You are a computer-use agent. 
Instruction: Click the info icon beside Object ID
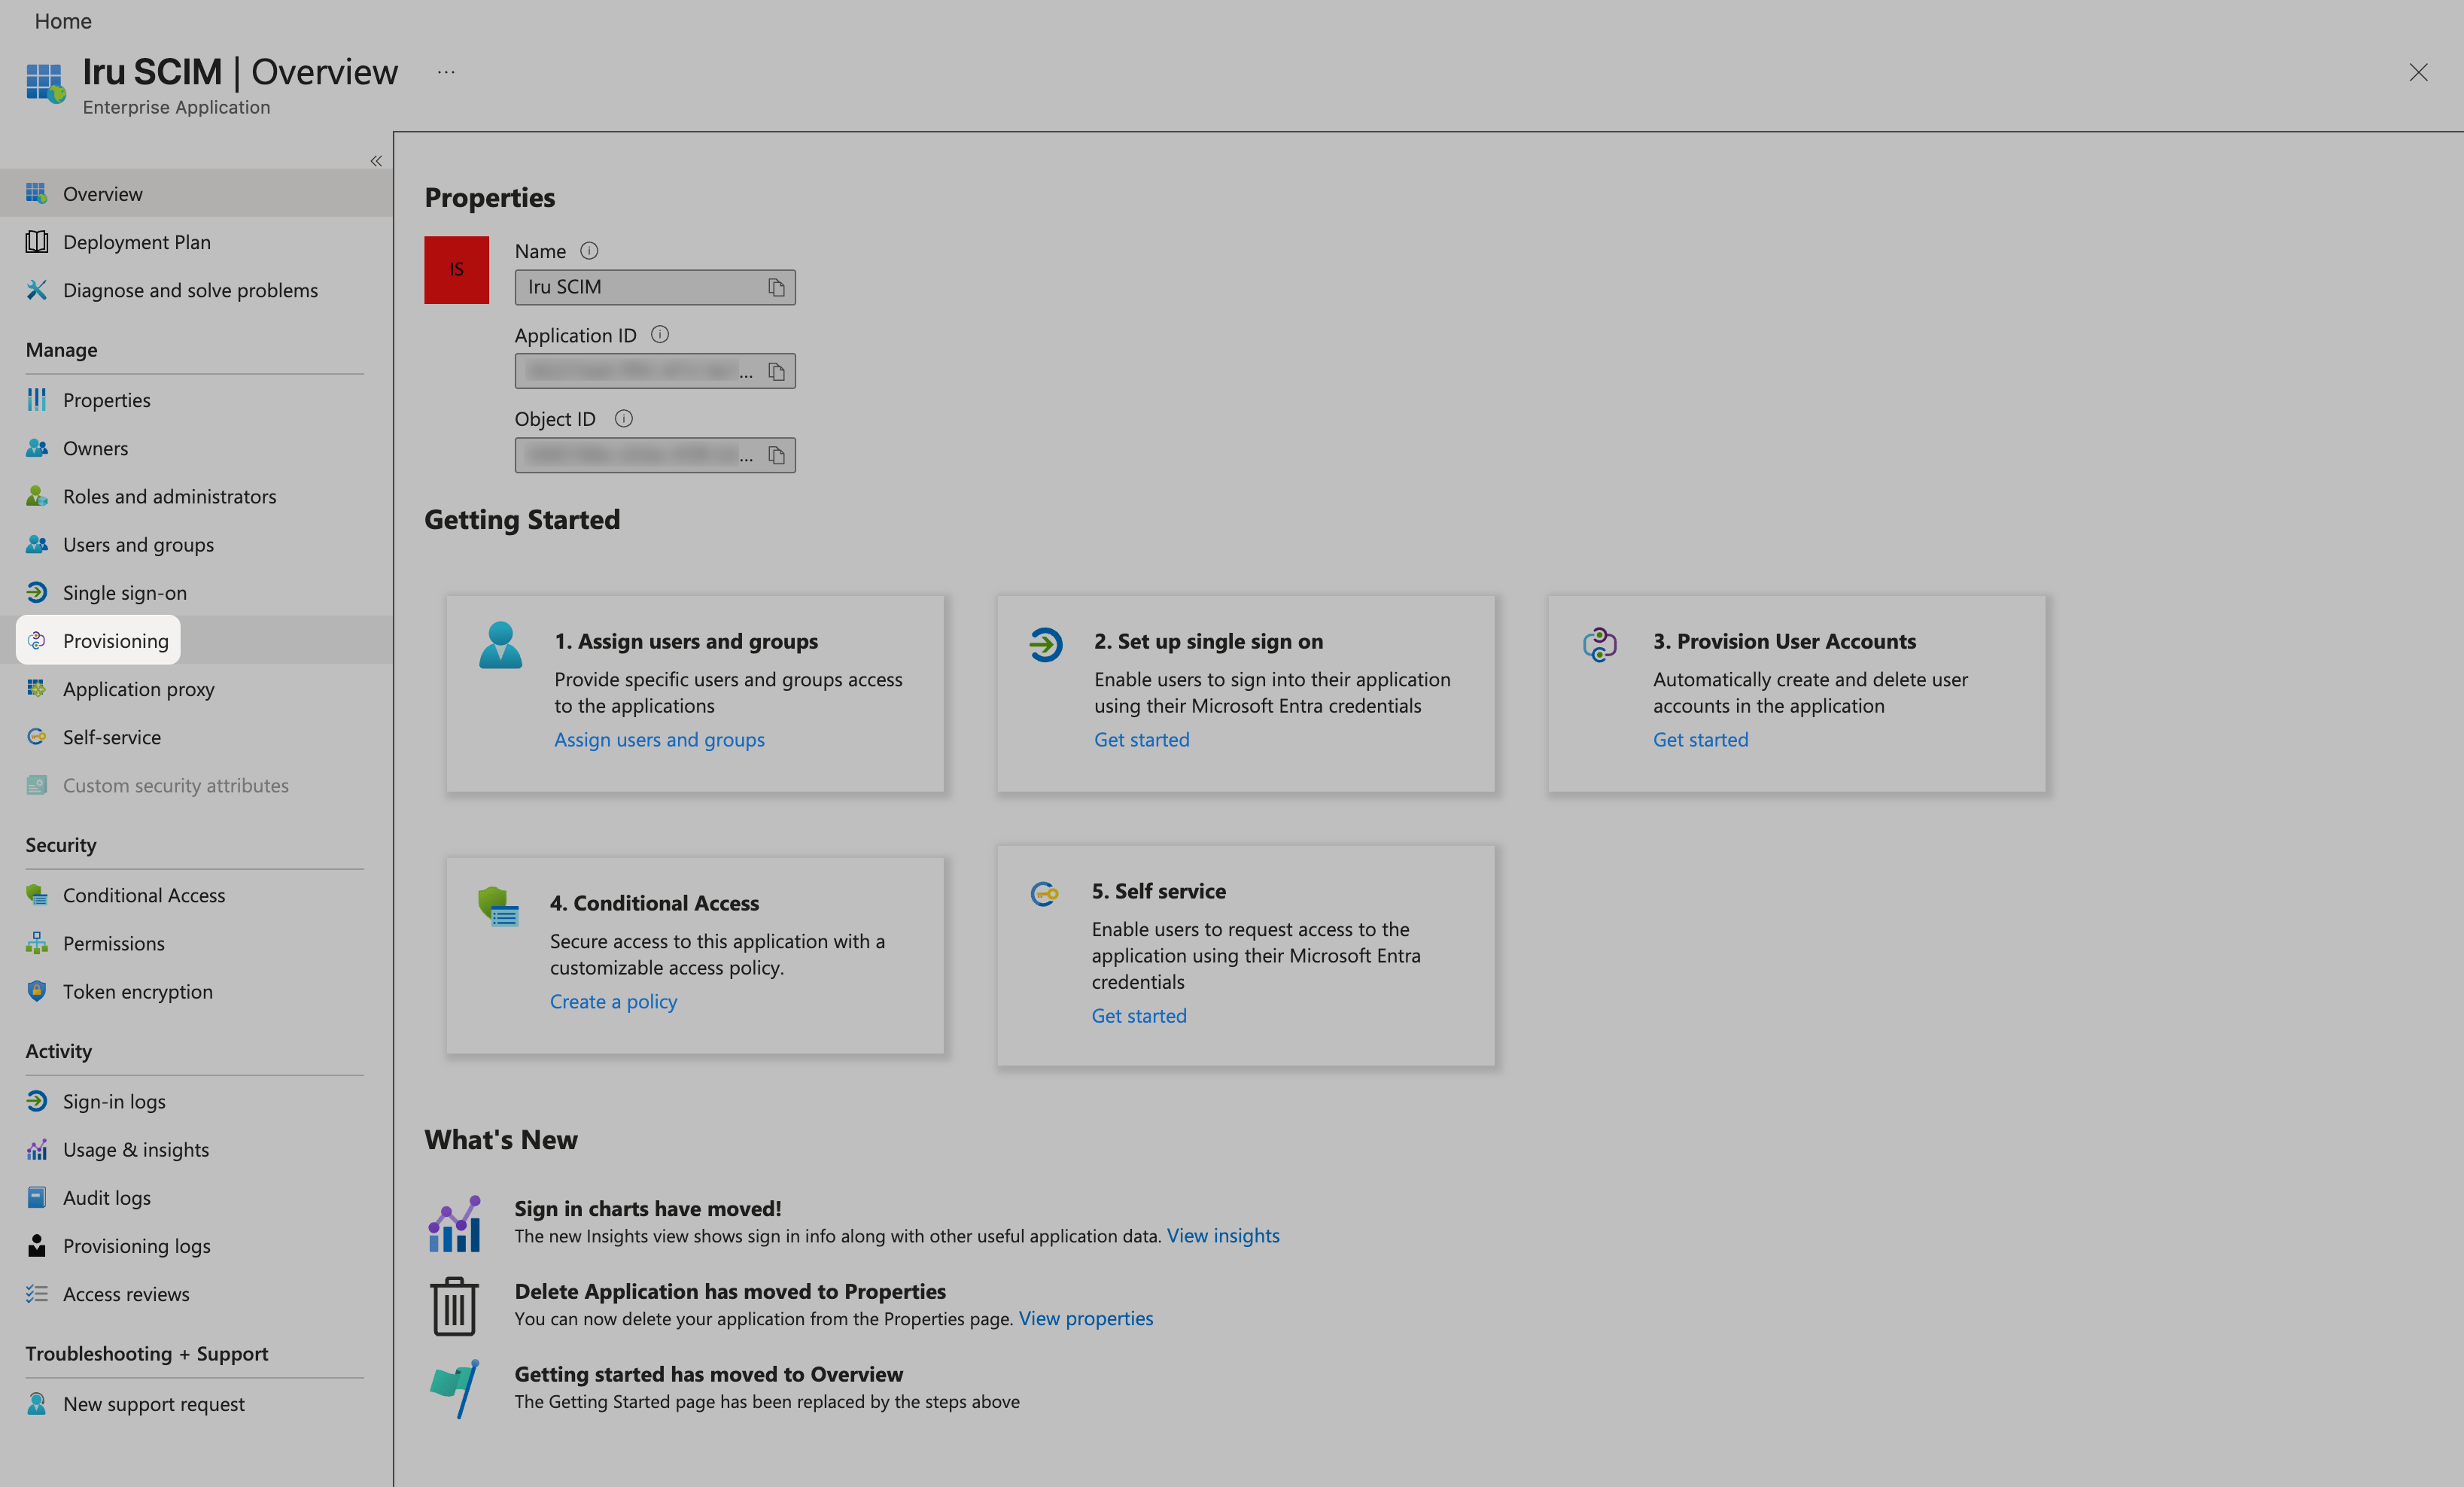pos(624,419)
